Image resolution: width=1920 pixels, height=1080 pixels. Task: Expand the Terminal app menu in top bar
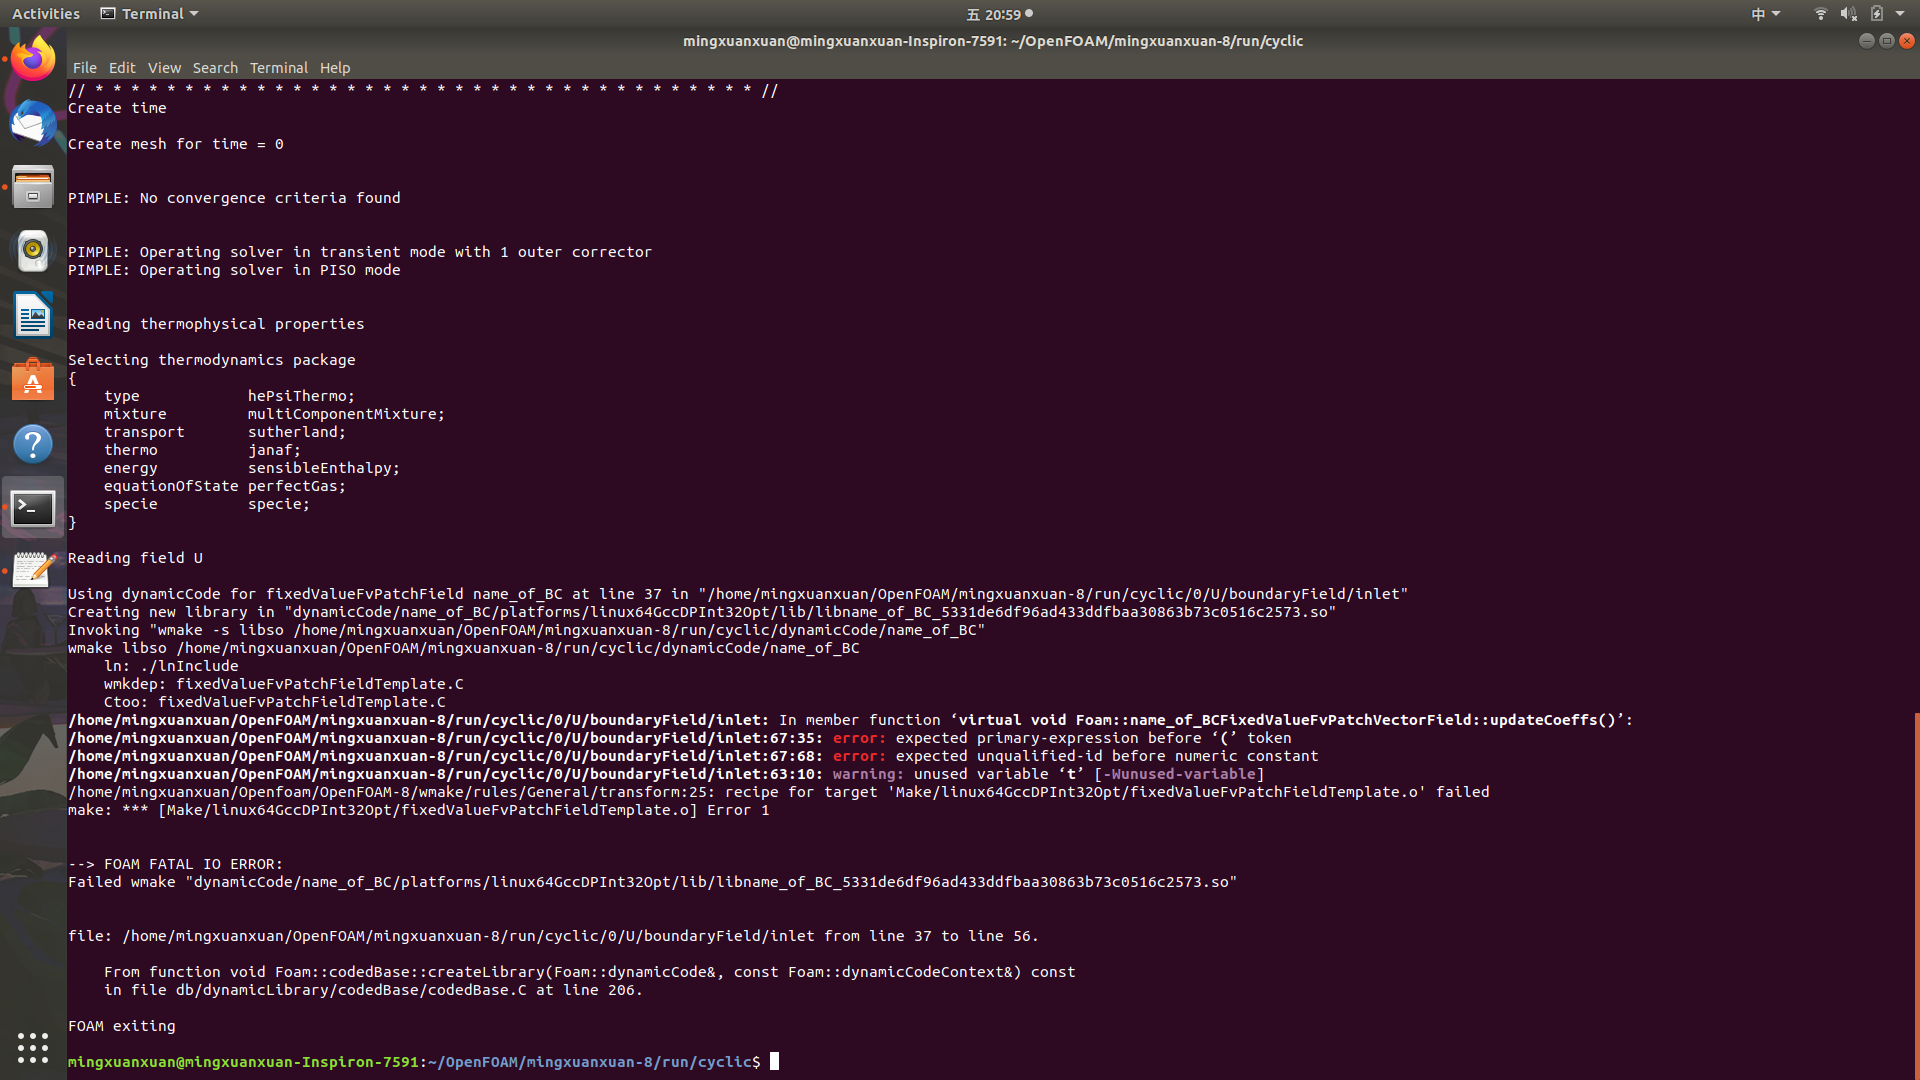point(150,14)
